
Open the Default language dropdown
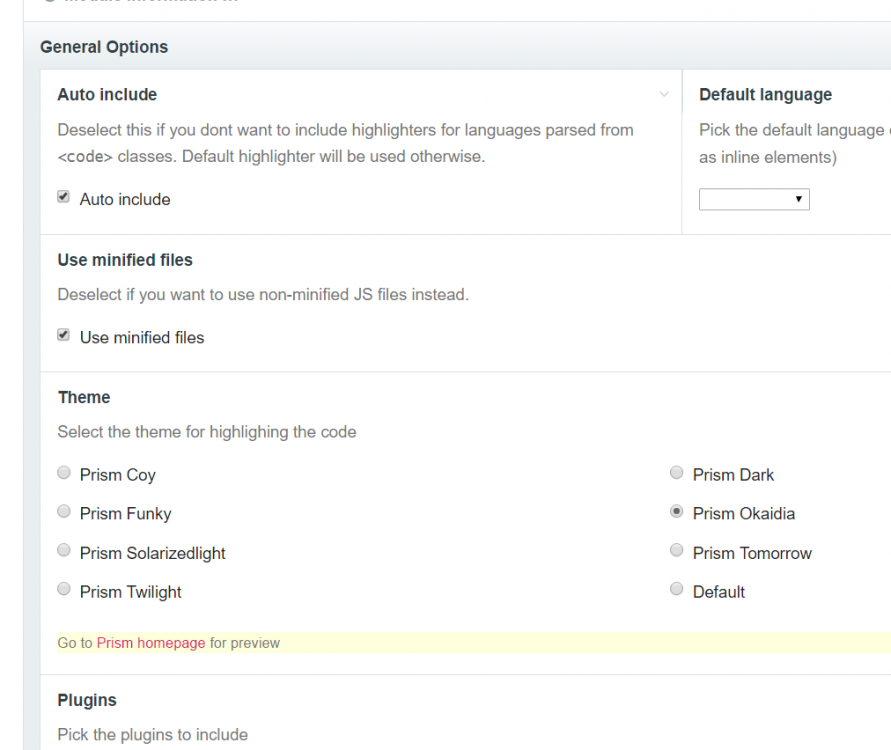click(x=754, y=200)
